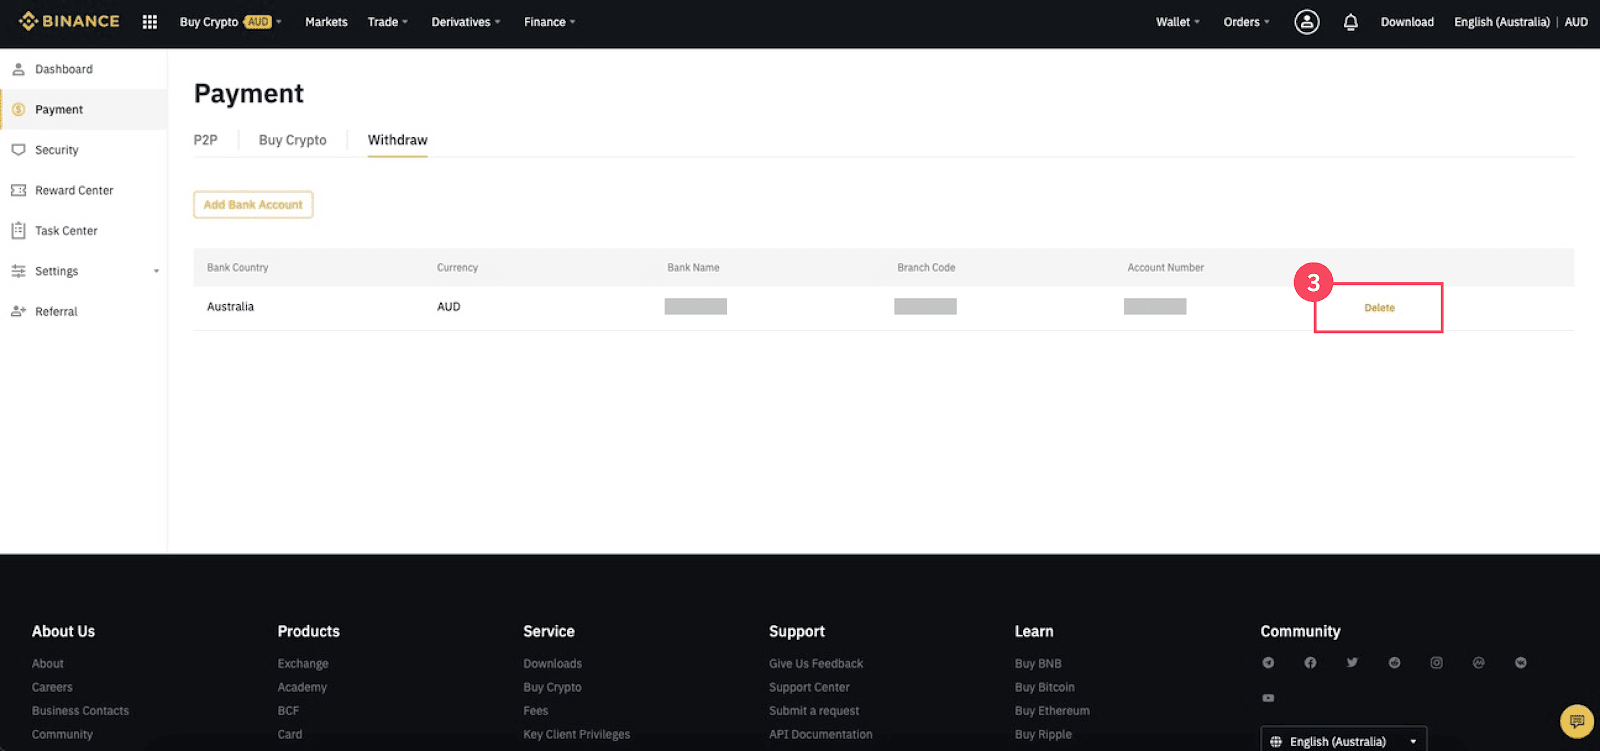The width and height of the screenshot is (1600, 751).
Task: Open the Buy Bitcoin footer link
Action: [x=1044, y=687]
